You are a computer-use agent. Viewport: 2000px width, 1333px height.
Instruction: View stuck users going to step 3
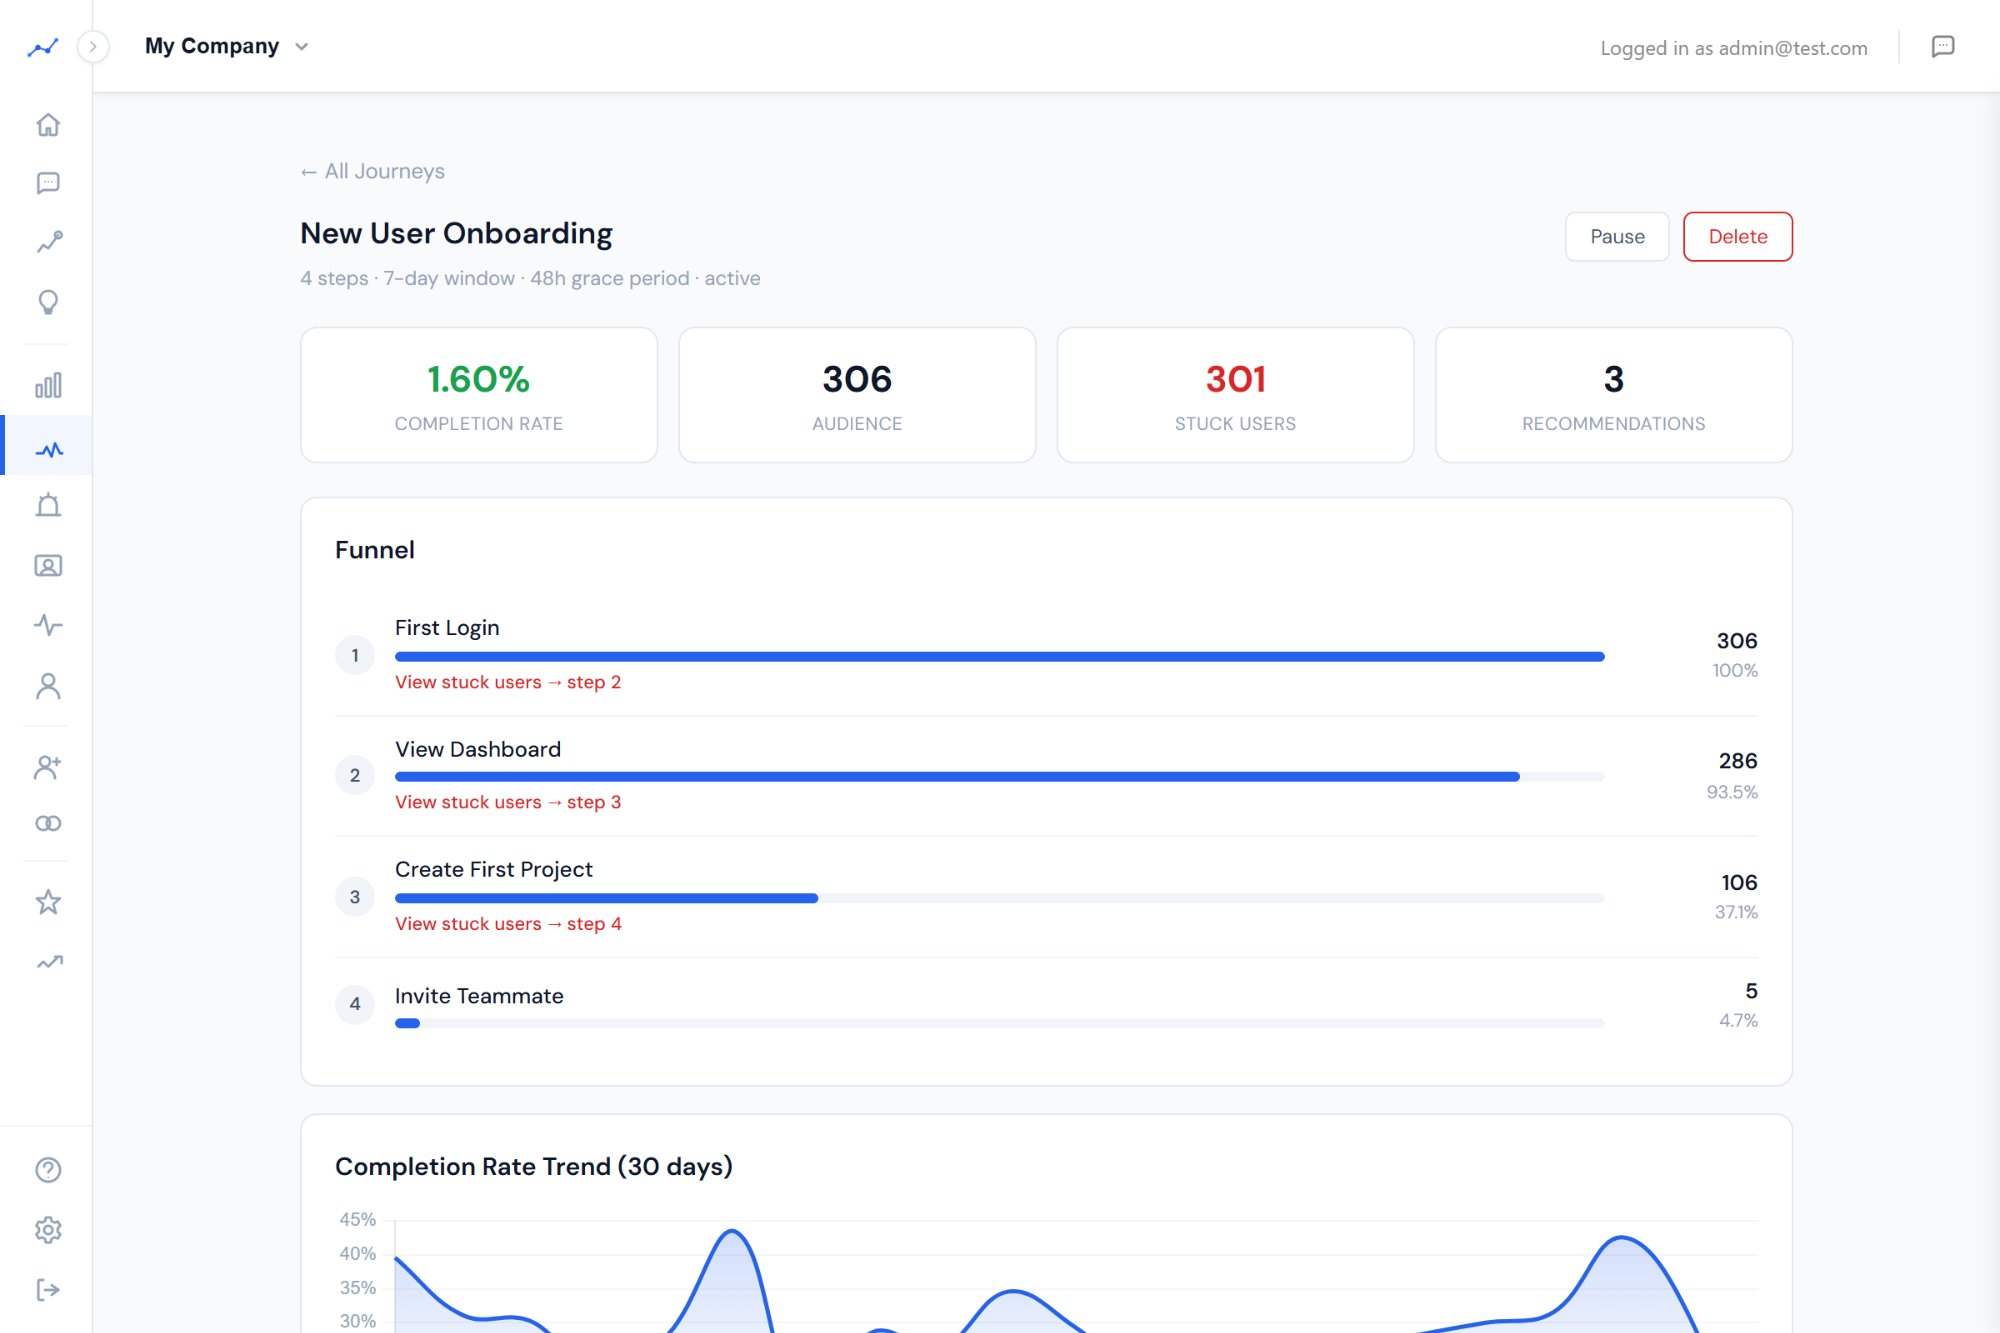click(x=508, y=802)
